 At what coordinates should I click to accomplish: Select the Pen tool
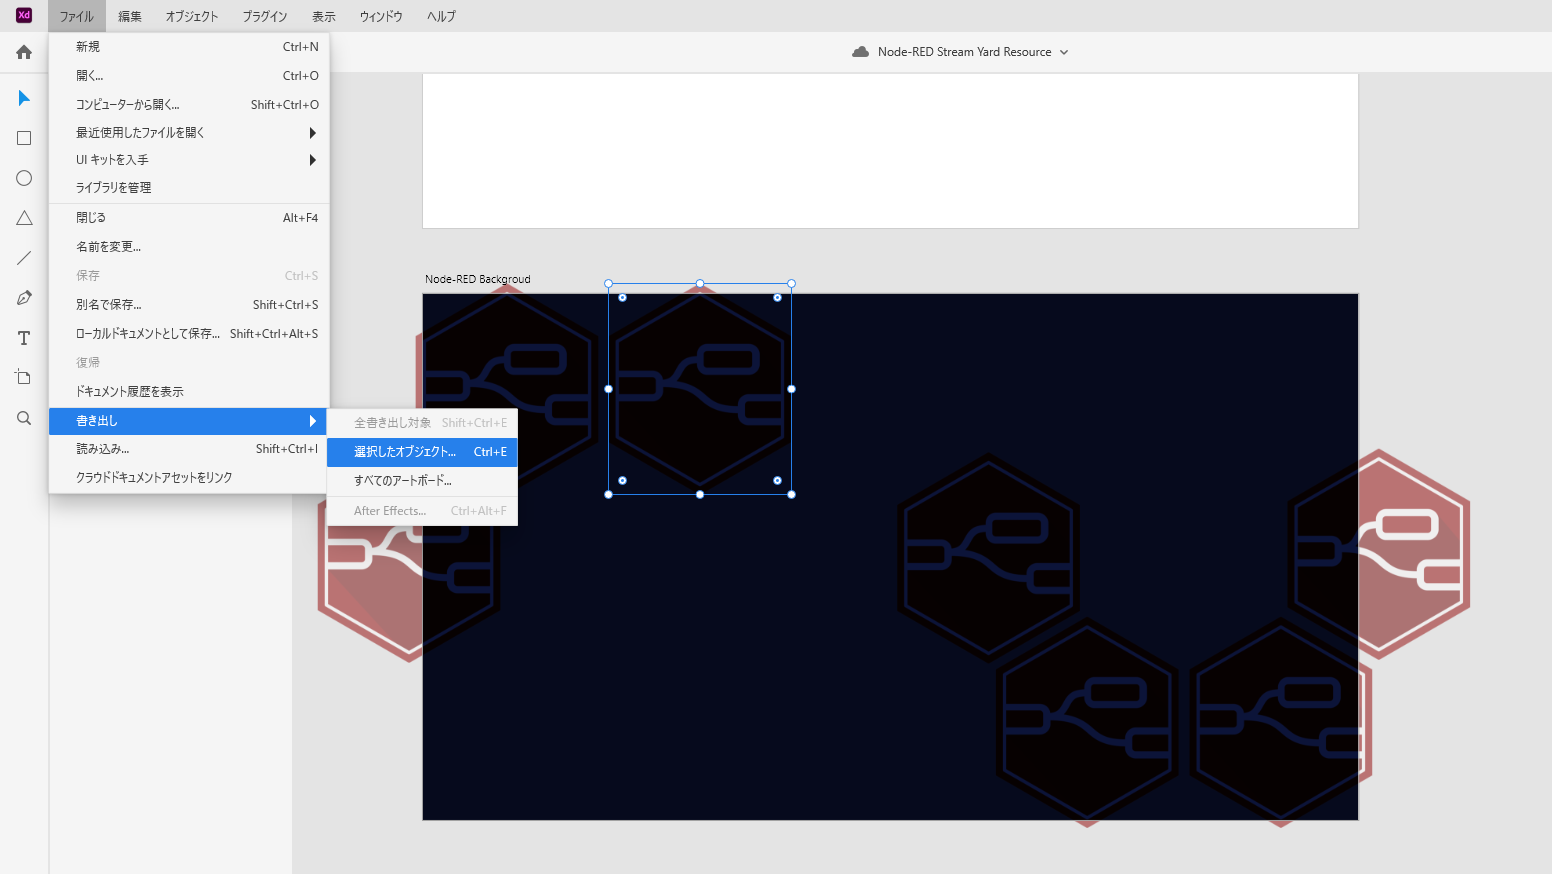tap(24, 298)
